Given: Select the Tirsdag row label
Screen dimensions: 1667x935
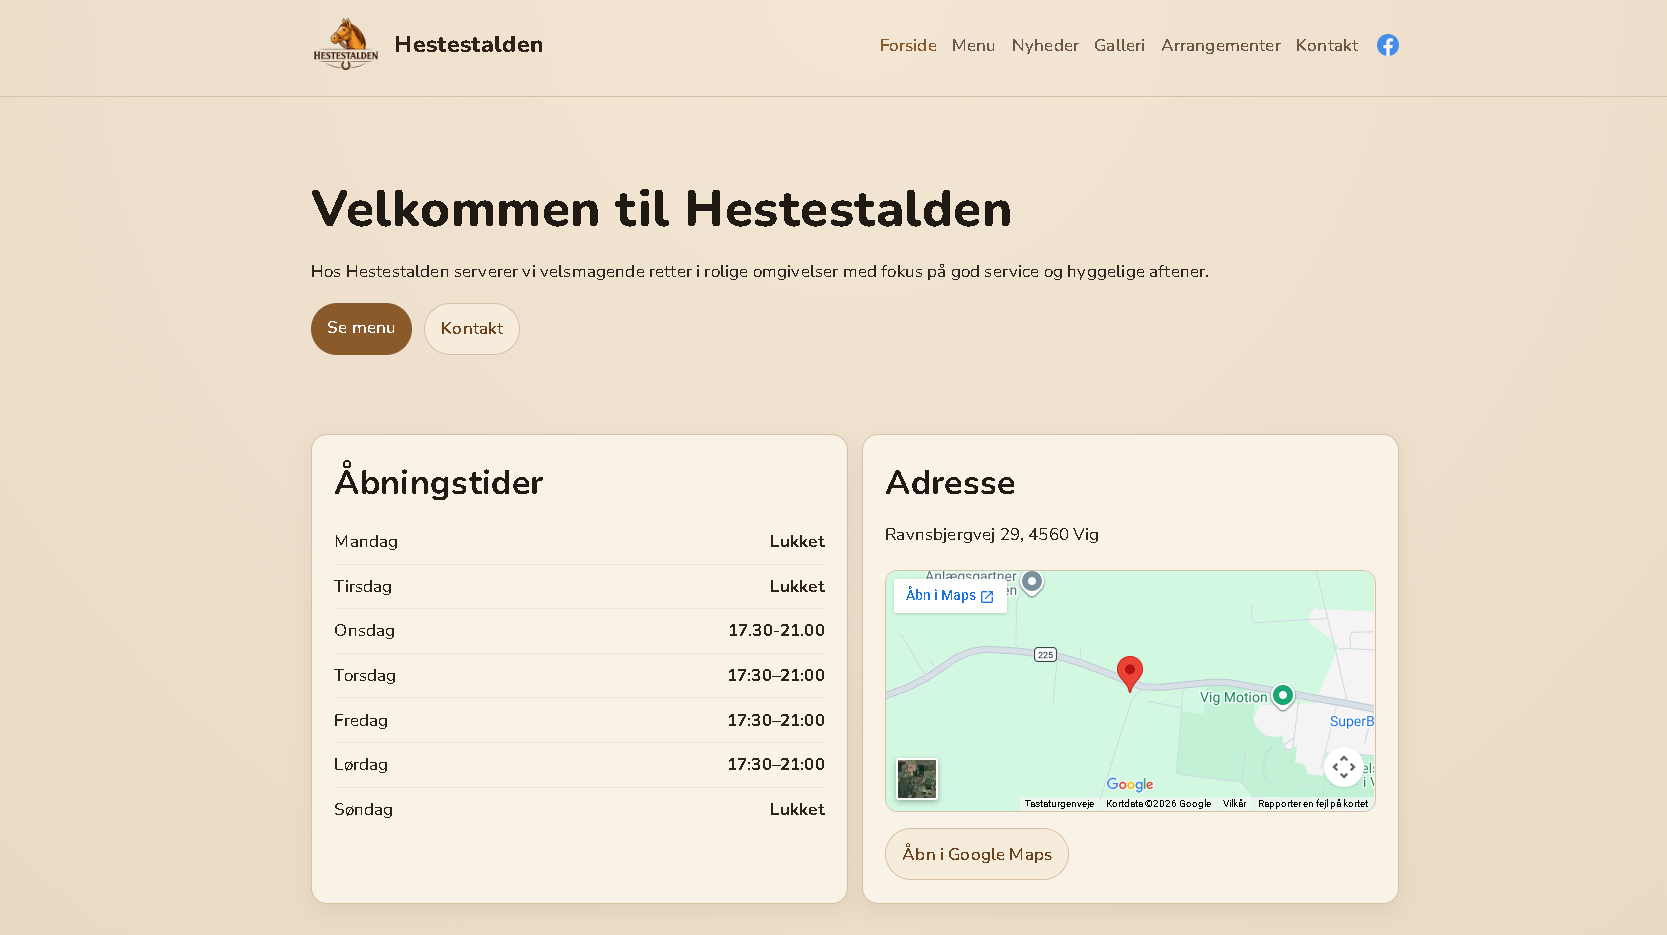Looking at the screenshot, I should click(363, 586).
